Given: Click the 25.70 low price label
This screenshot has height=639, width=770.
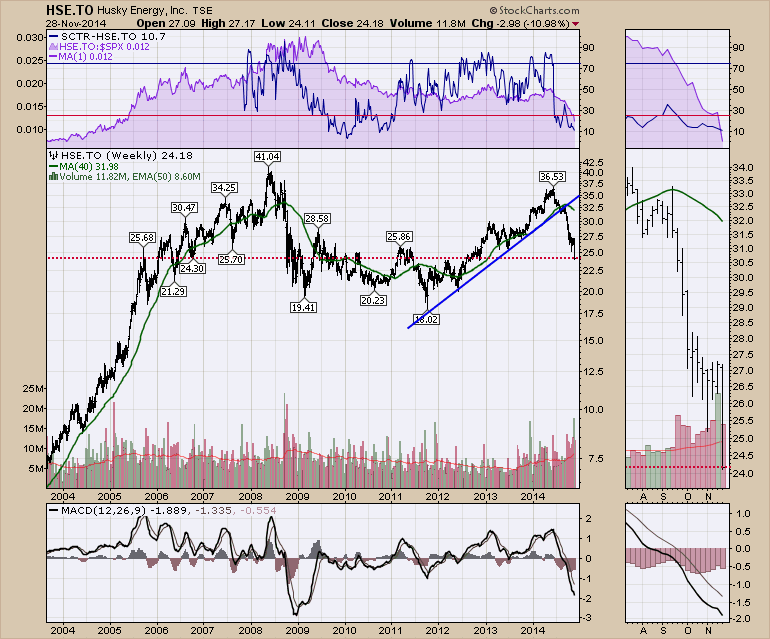Looking at the screenshot, I should click(231, 259).
